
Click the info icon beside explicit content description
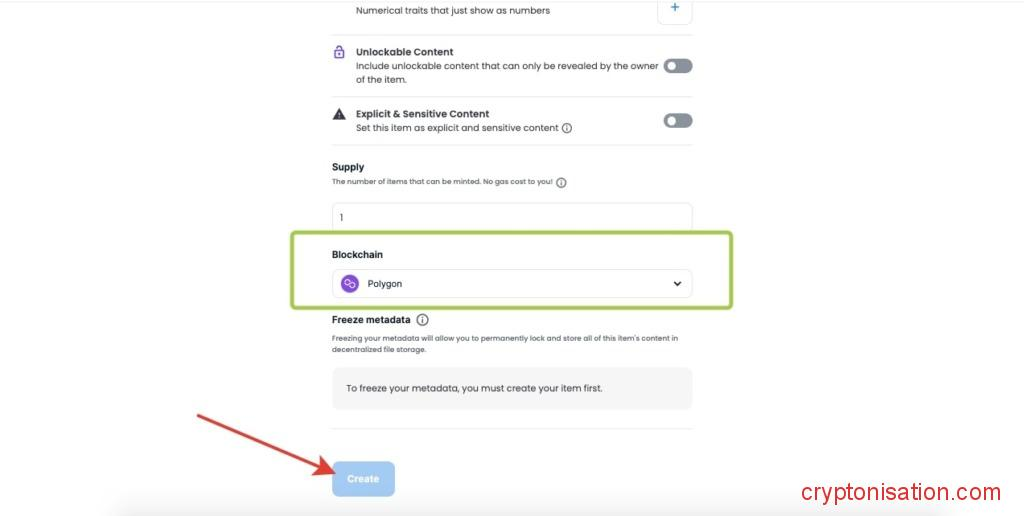(x=567, y=128)
